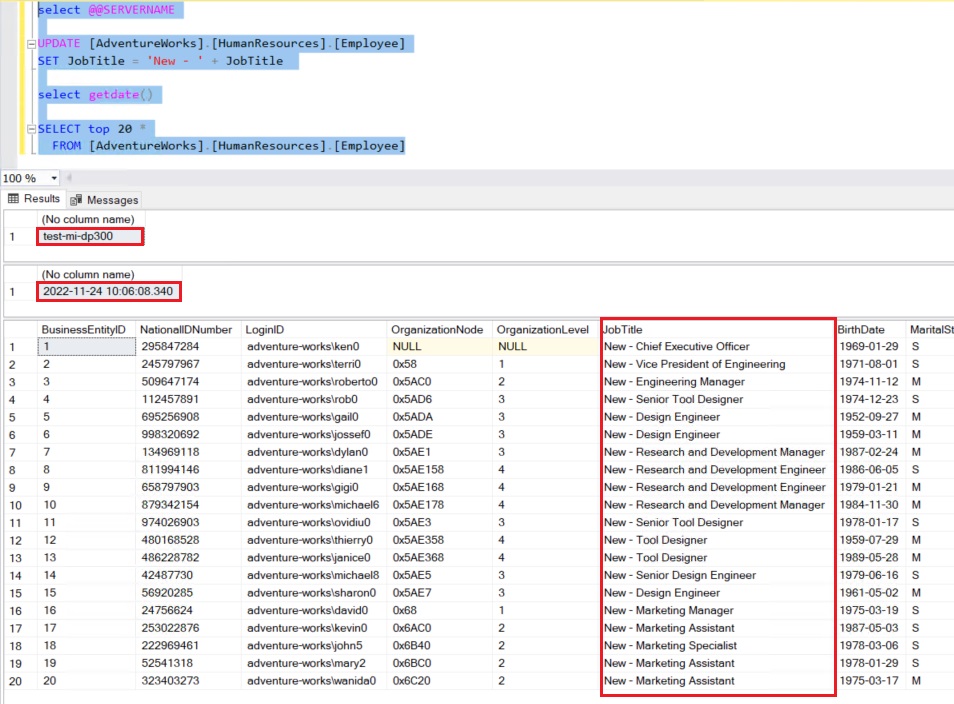Open the 100 % zoom dropdown
The width and height of the screenshot is (954, 704).
click(x=54, y=178)
